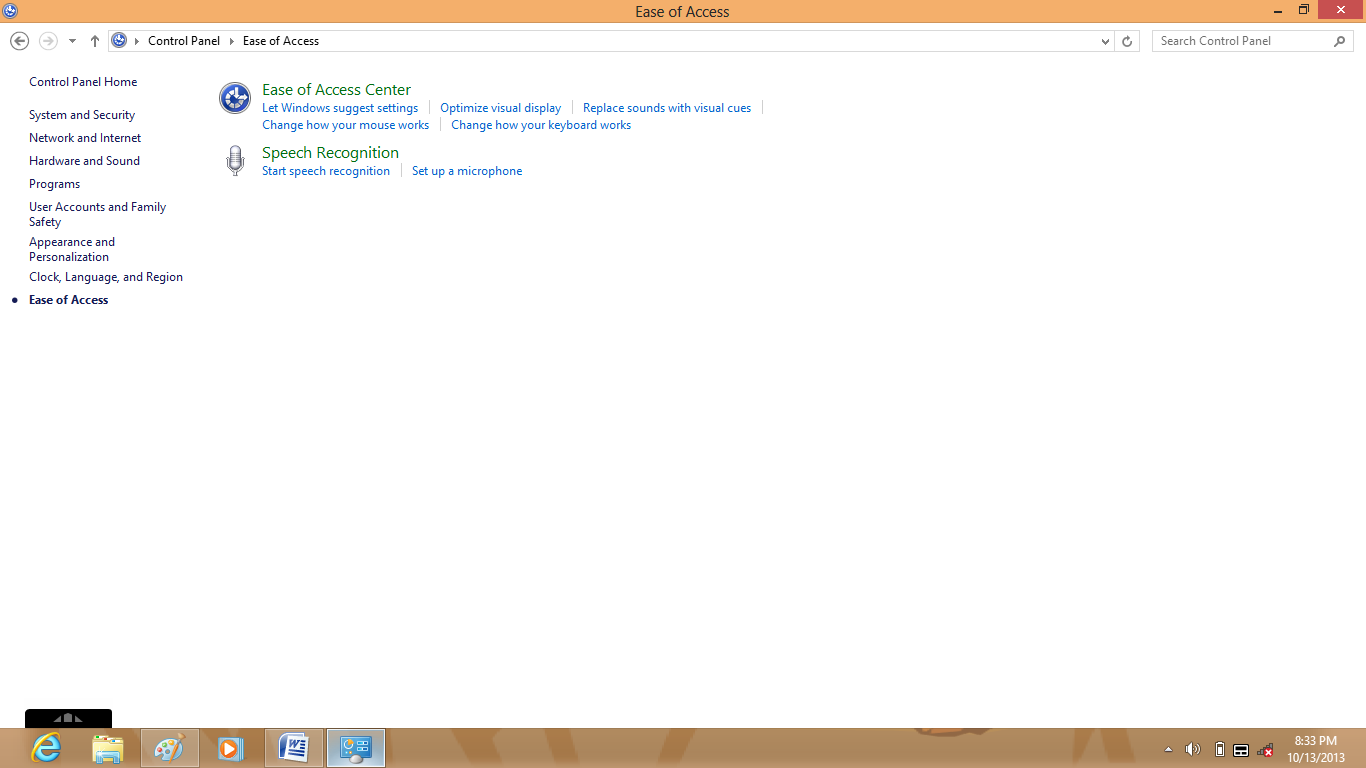Open the Speech Recognition heading

pos(330,153)
